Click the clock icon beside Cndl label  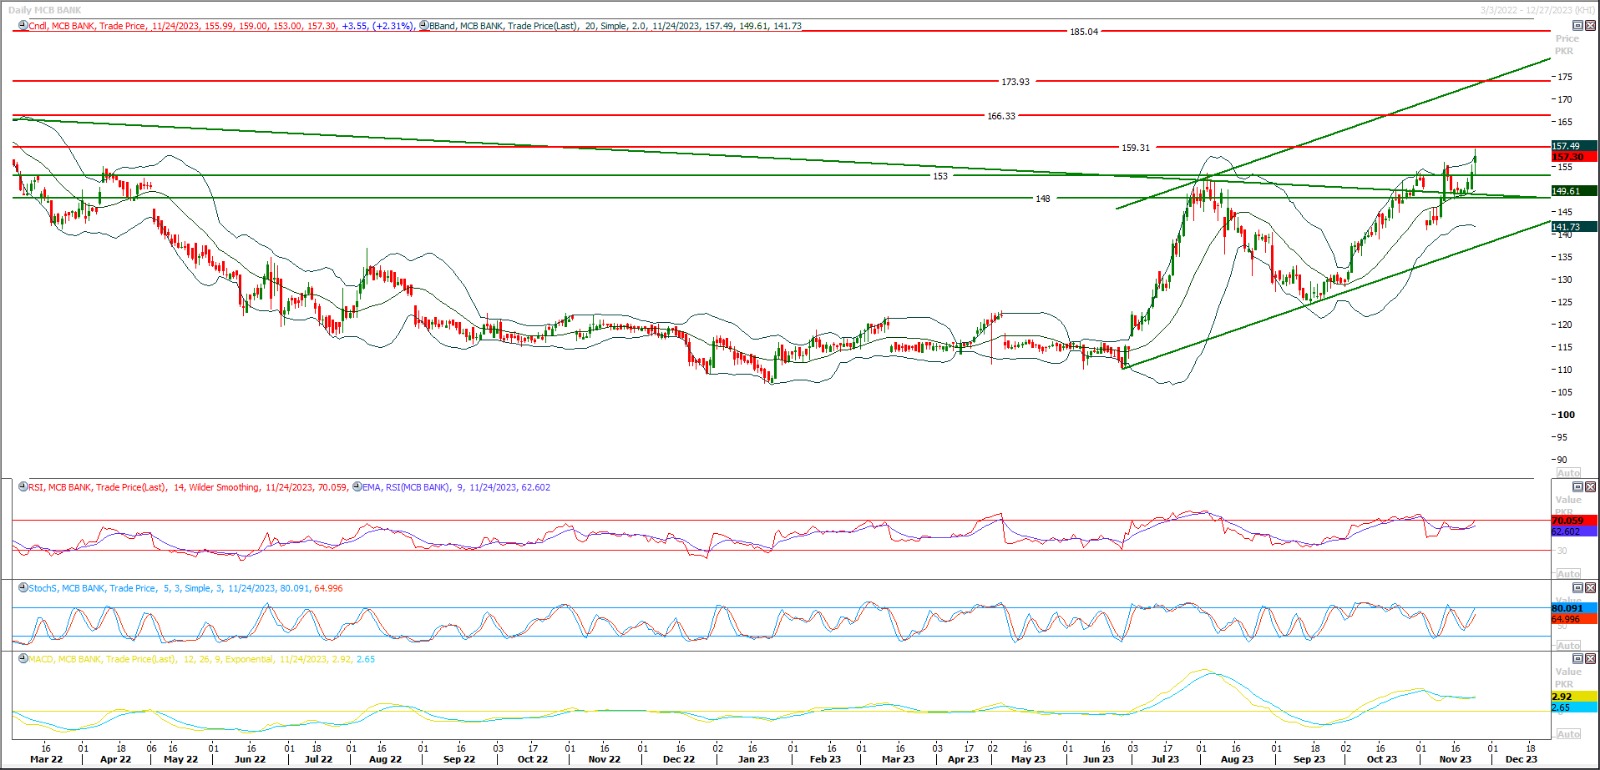click(23, 26)
